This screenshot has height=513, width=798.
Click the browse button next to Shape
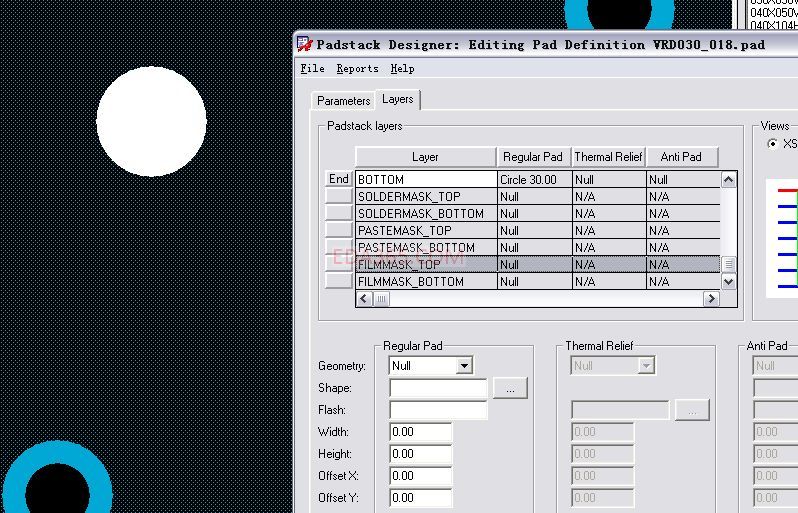(x=510, y=388)
